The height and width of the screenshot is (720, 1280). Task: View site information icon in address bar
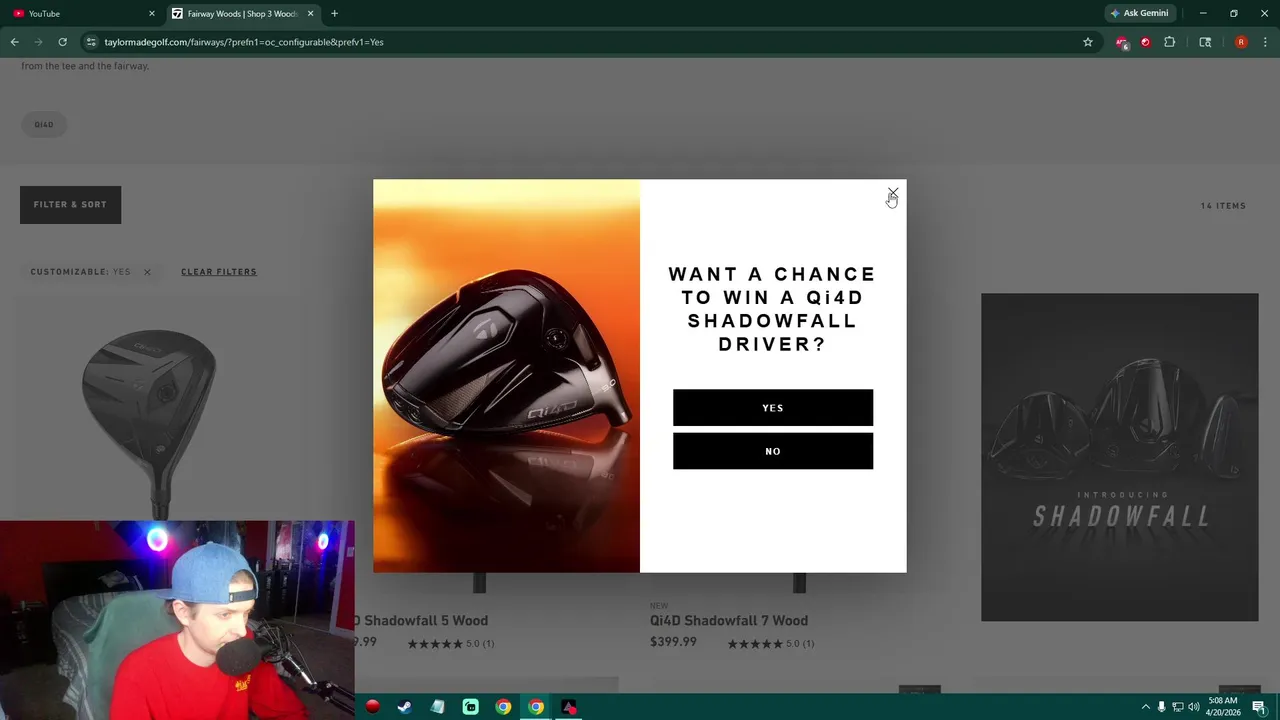click(91, 42)
